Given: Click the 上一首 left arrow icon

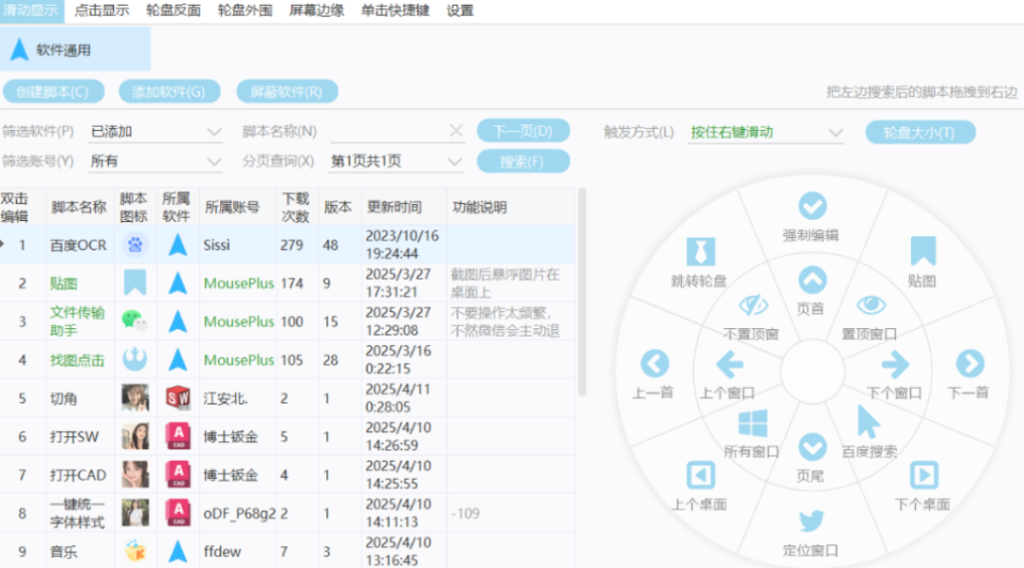Looking at the screenshot, I should tap(654, 363).
